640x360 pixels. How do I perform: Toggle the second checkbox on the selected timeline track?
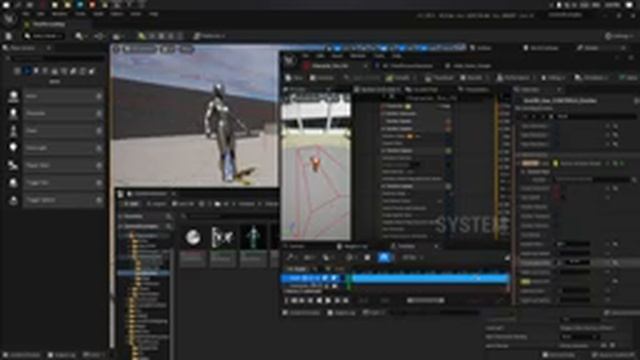(334, 278)
